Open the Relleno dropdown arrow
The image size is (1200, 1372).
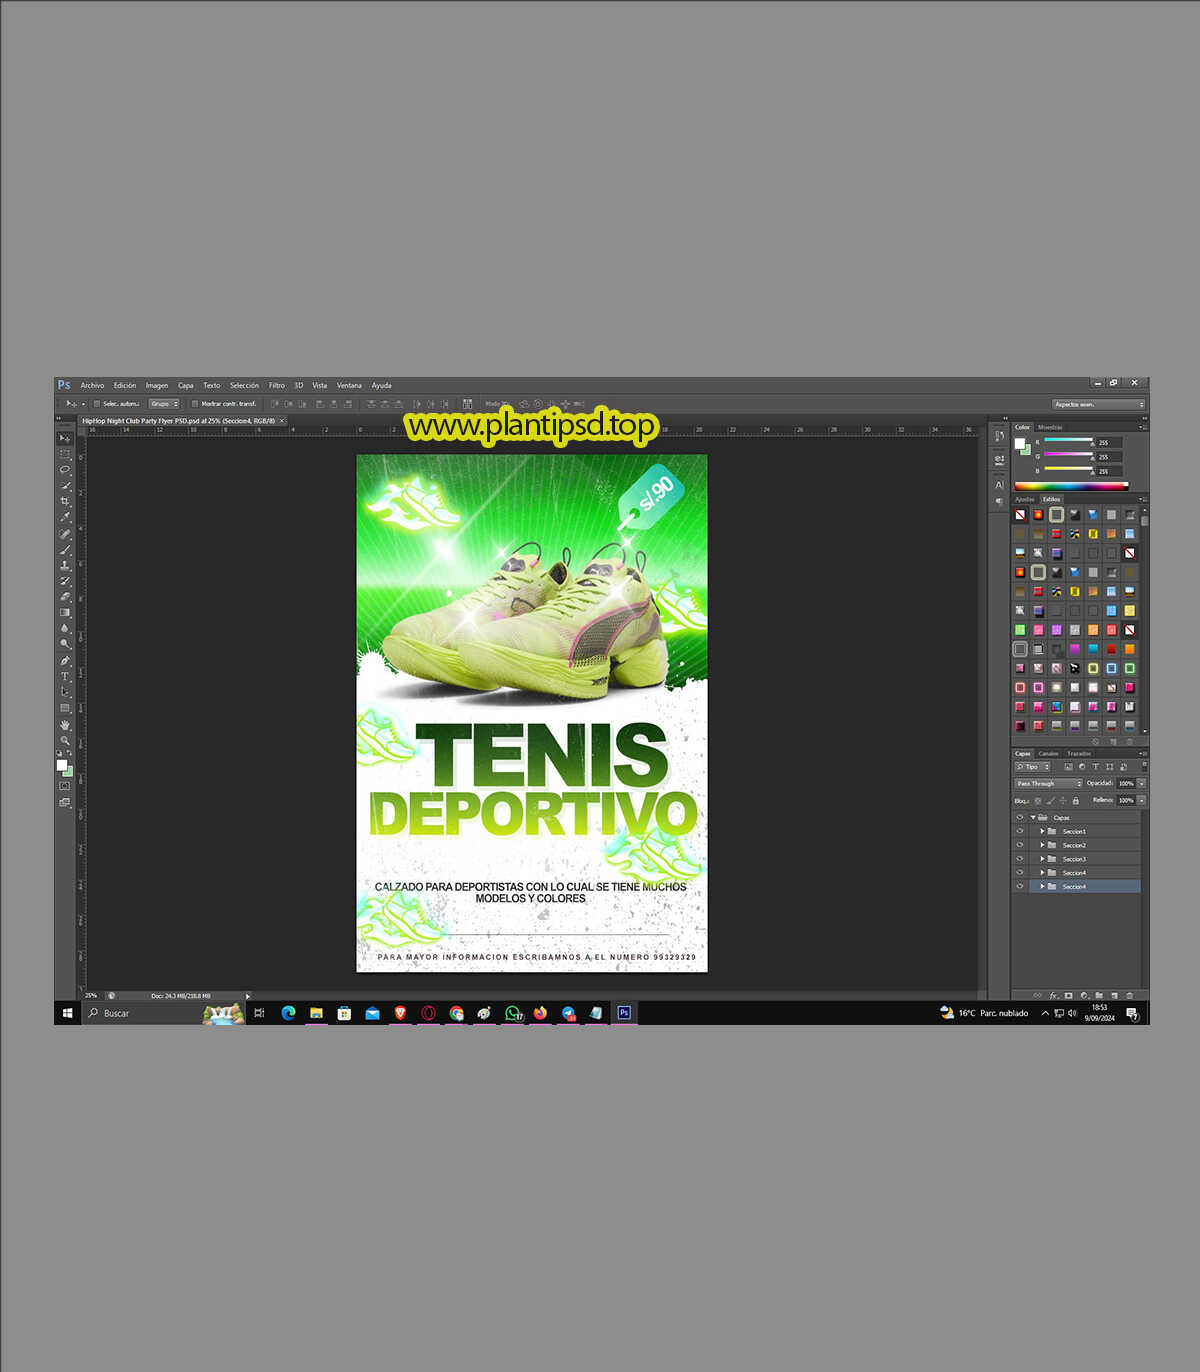pyautogui.click(x=1141, y=801)
